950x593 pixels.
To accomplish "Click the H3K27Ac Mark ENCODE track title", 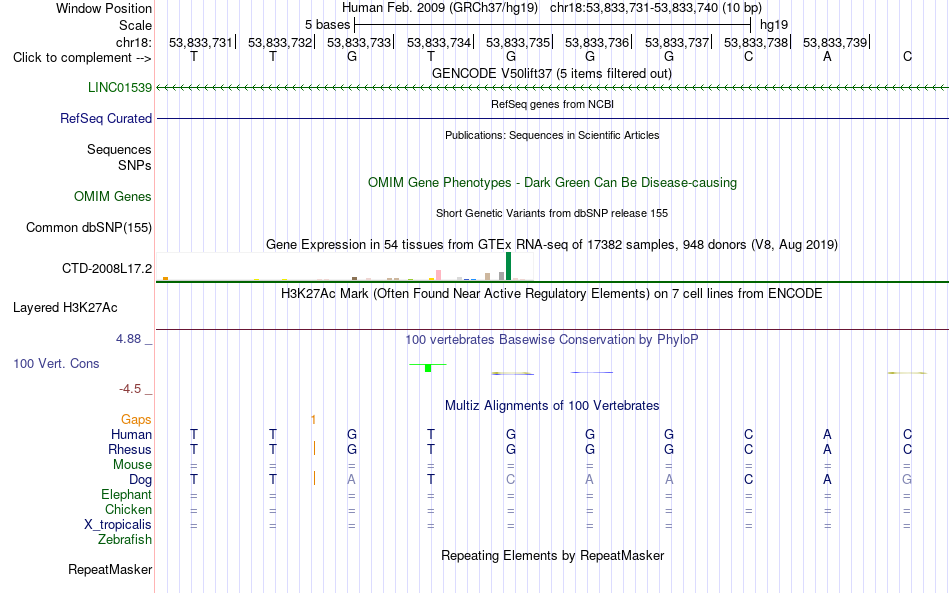I will [551, 294].
